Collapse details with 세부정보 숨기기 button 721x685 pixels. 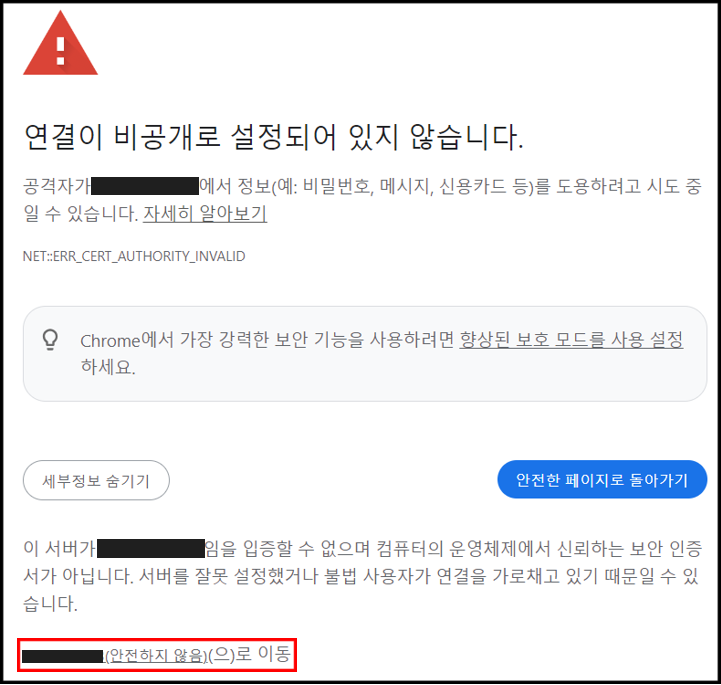coord(96,480)
